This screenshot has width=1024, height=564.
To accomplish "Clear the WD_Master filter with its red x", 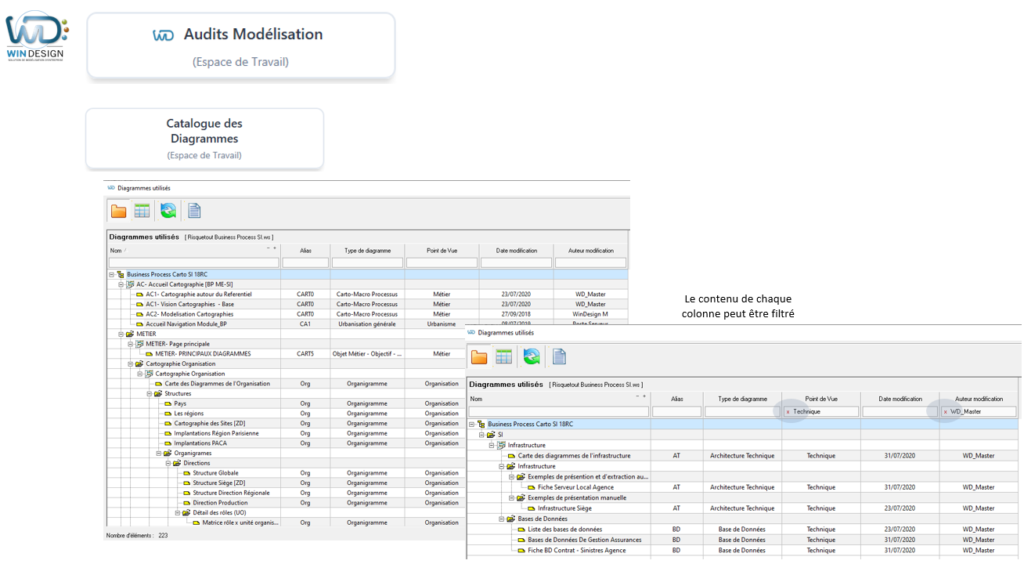I will (945, 412).
